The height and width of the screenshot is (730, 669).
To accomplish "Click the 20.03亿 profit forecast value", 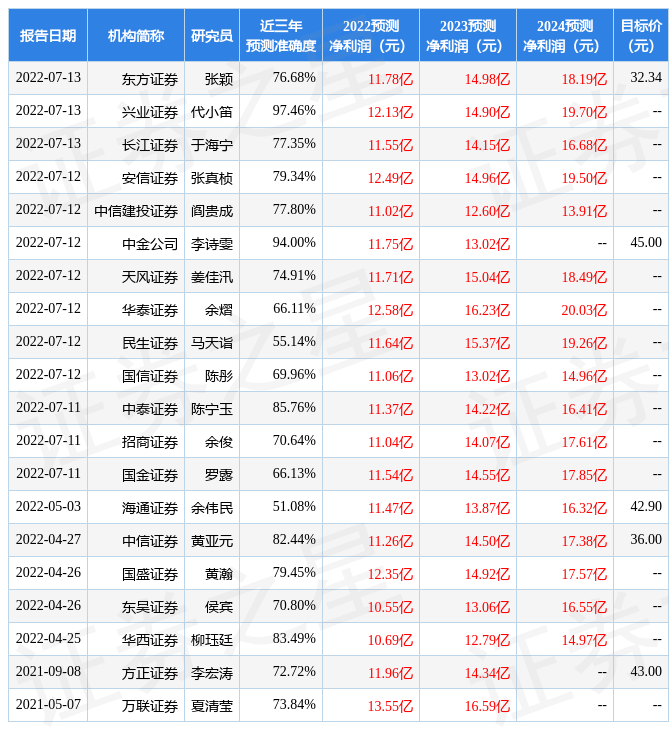I will click(584, 309).
